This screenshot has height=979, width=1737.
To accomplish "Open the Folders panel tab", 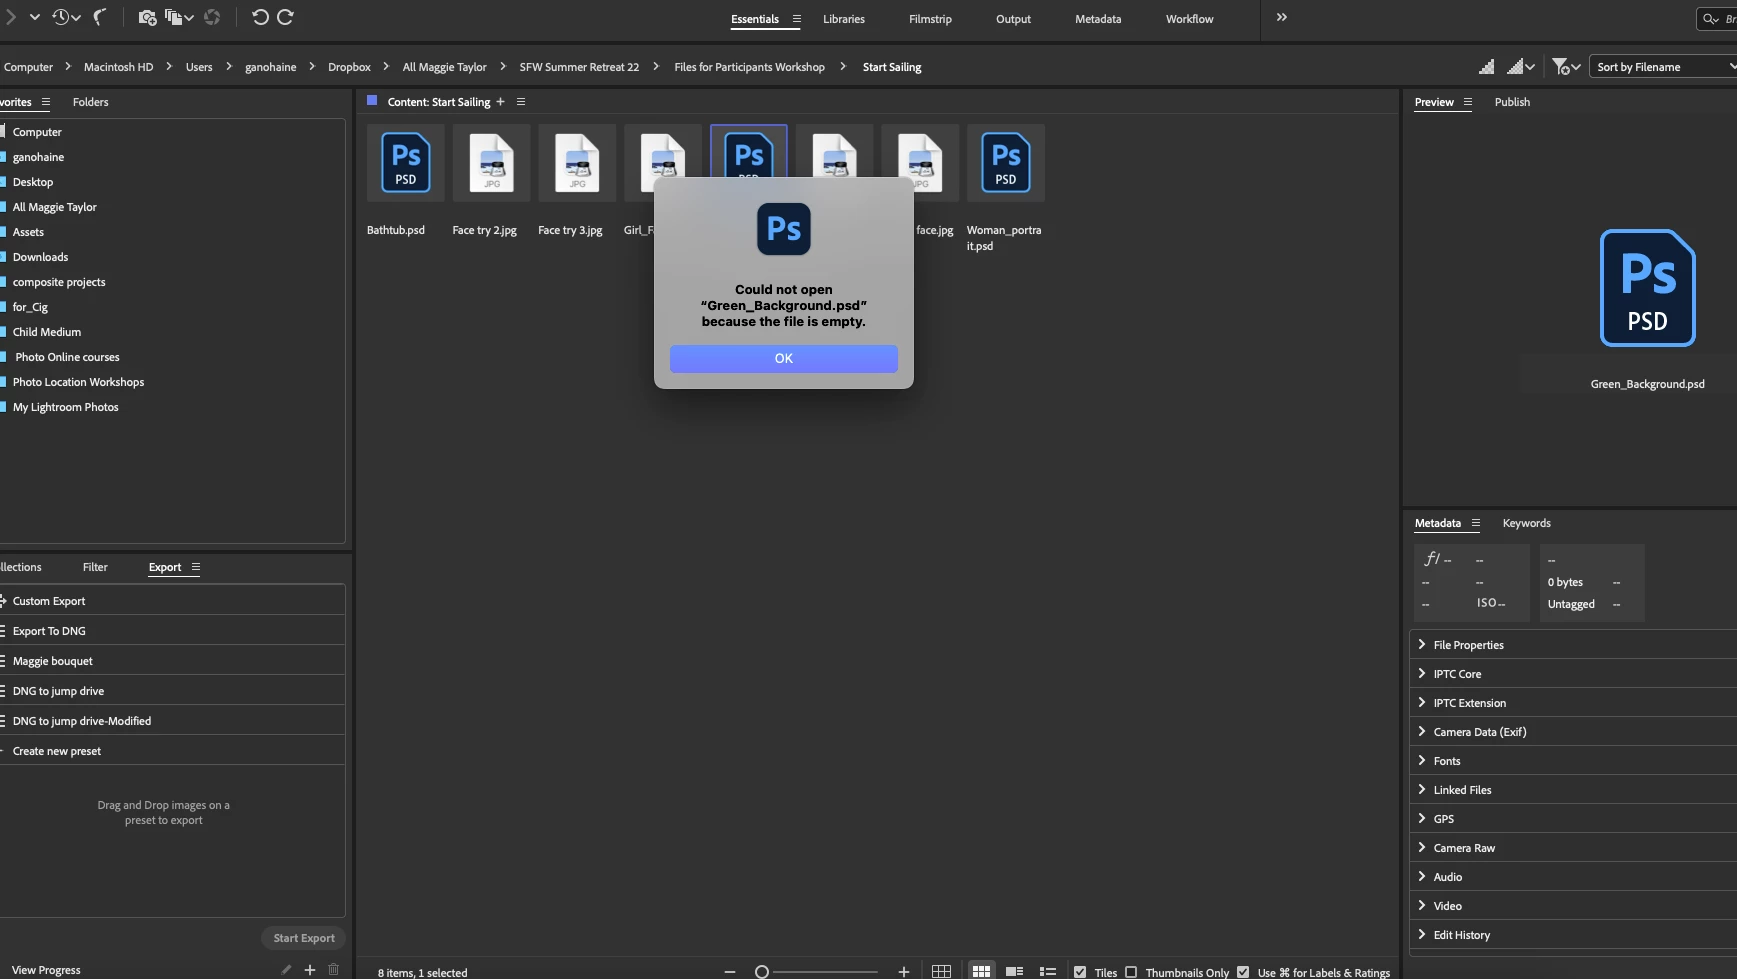I will tap(90, 102).
